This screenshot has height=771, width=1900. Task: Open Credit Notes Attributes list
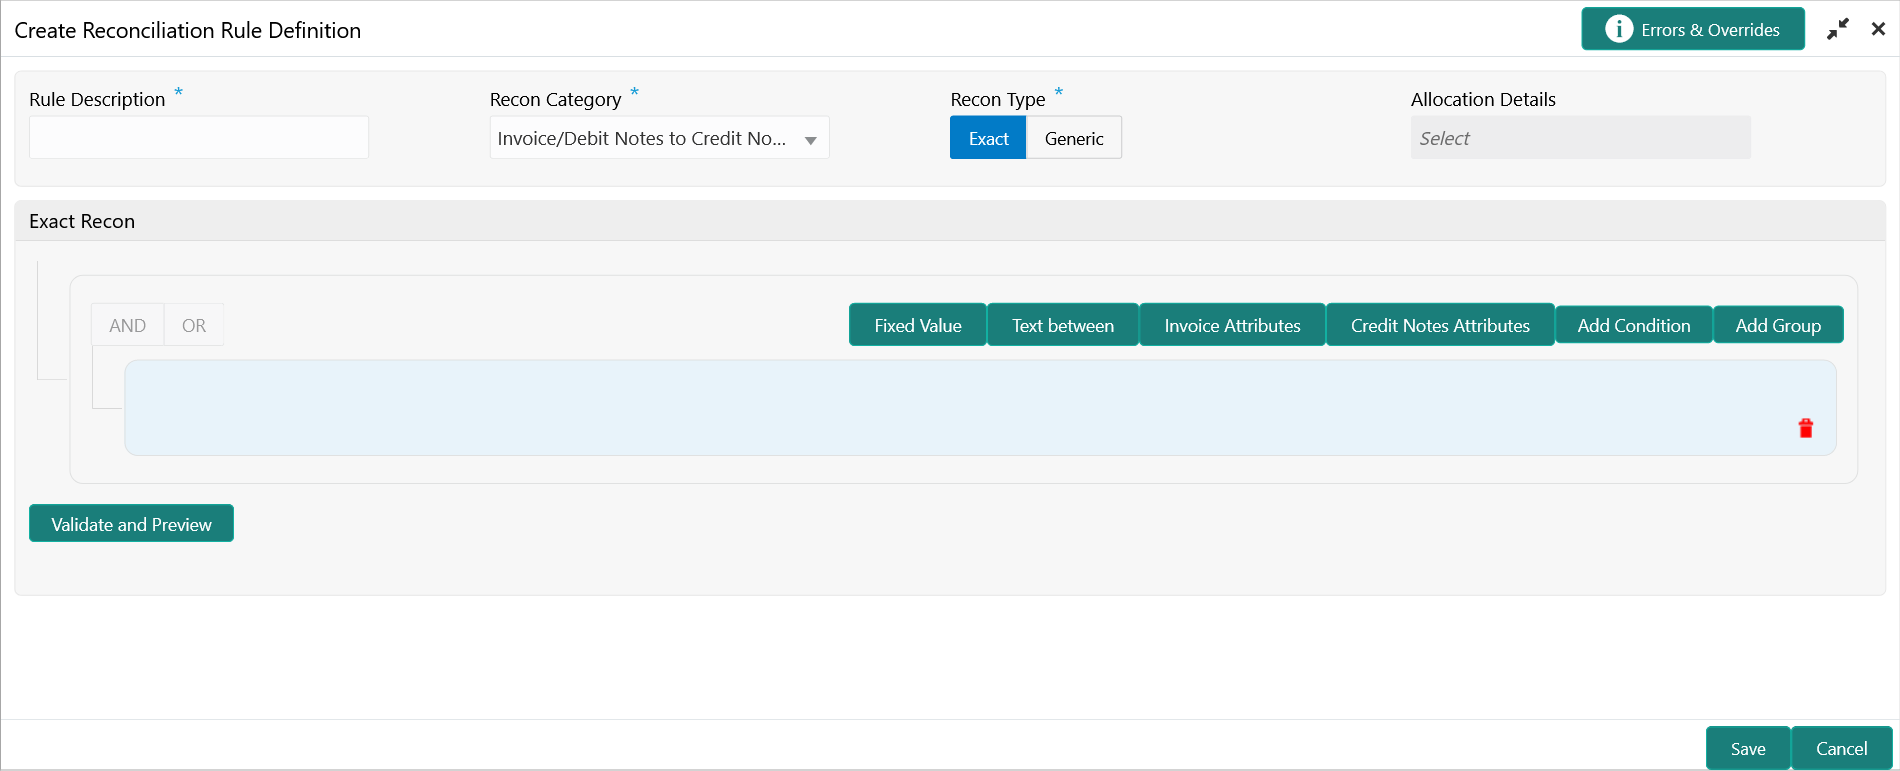coord(1440,325)
